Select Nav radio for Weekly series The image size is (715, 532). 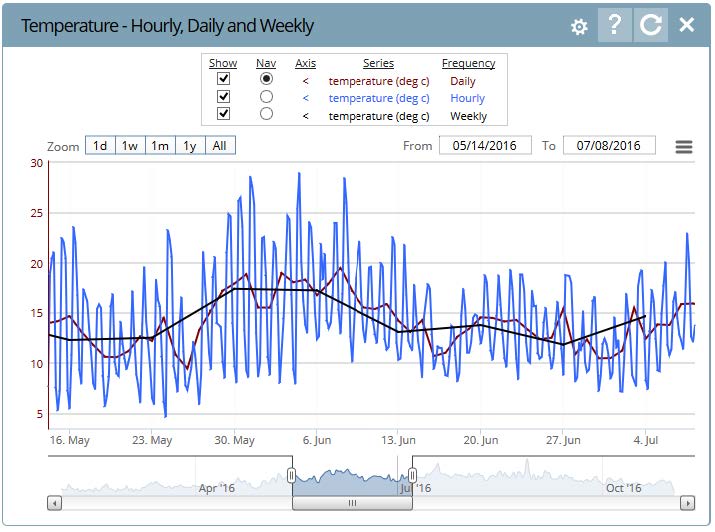pos(266,115)
